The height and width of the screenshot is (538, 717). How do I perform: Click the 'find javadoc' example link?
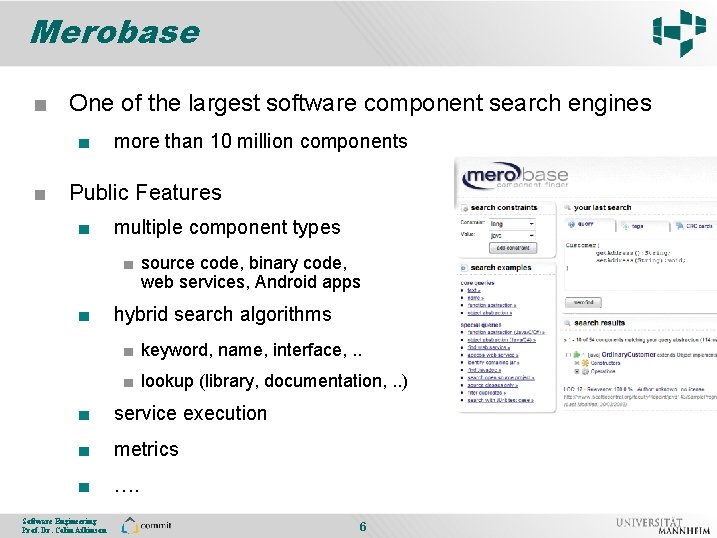tap(484, 370)
